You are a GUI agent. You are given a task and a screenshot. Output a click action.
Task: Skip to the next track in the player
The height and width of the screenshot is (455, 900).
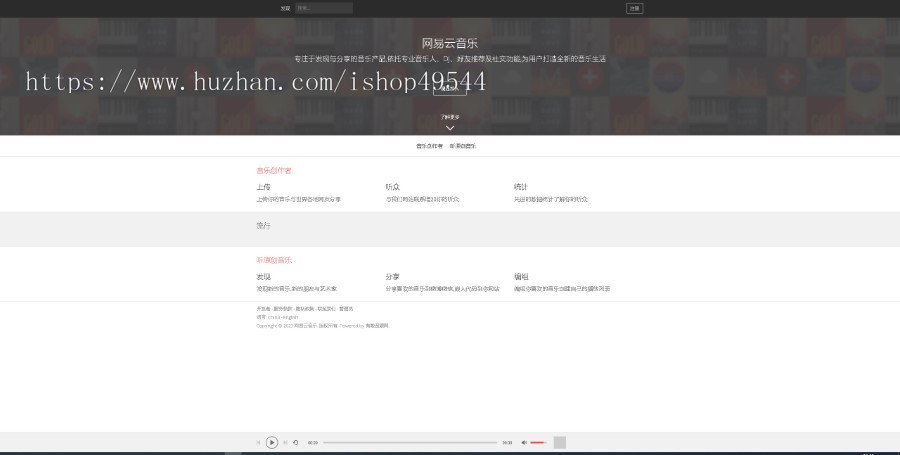[x=285, y=442]
